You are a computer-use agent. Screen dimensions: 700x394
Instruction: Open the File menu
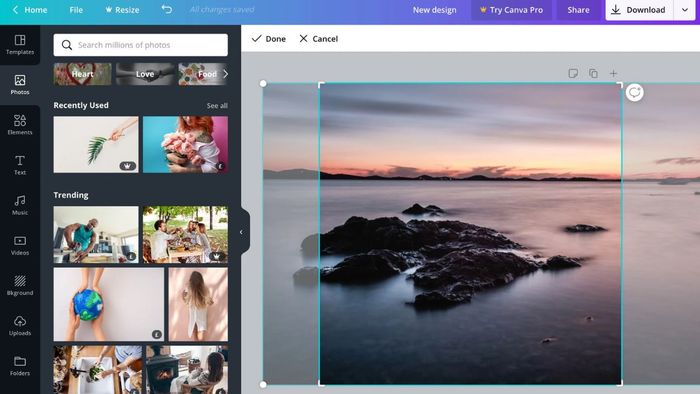point(76,10)
